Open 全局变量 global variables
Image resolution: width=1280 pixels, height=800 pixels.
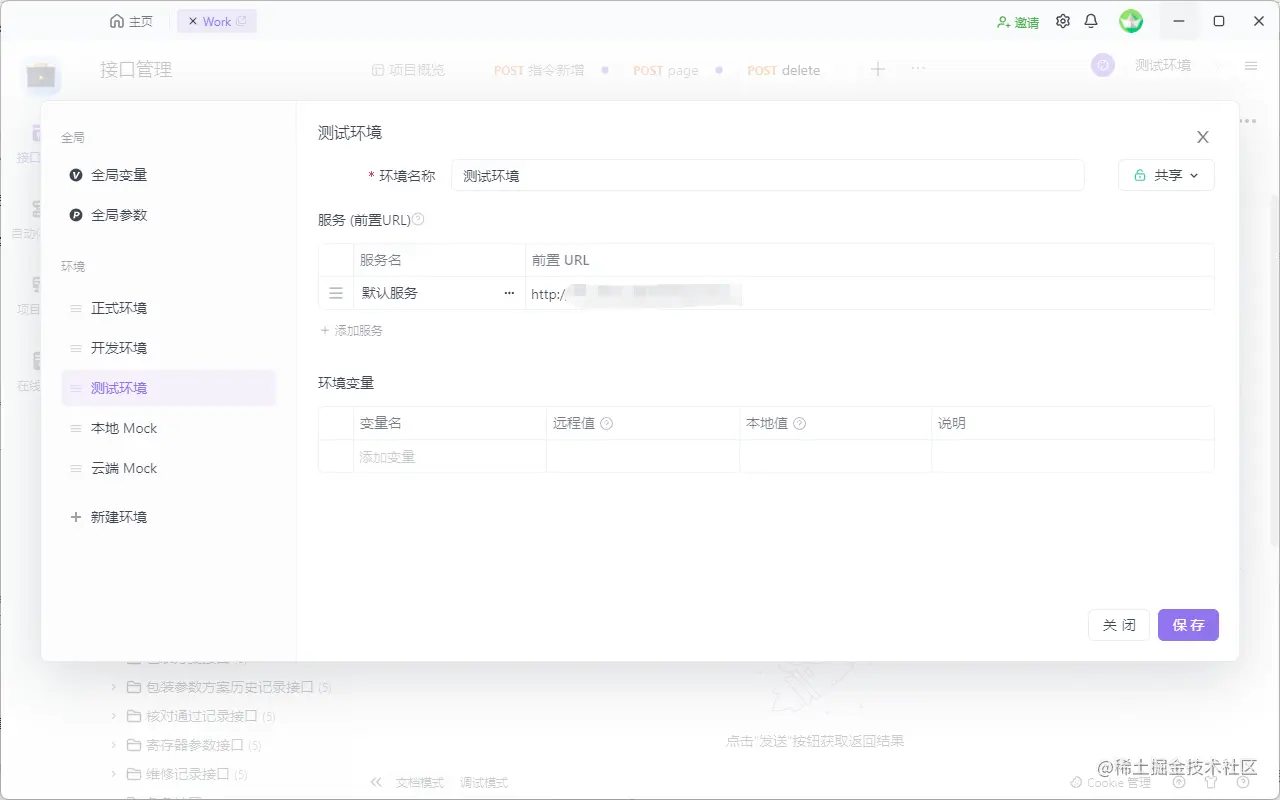click(119, 175)
